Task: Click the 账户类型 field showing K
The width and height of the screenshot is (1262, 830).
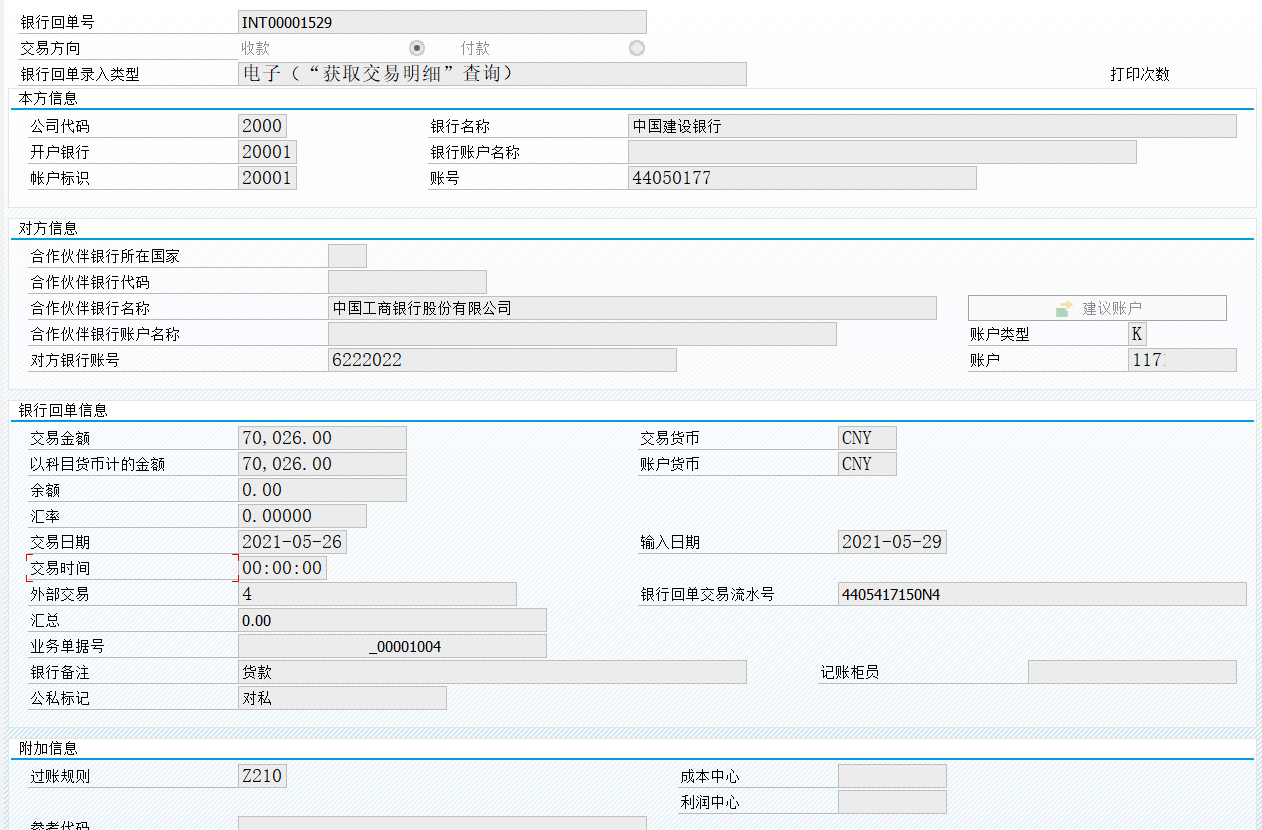Action: [1137, 333]
